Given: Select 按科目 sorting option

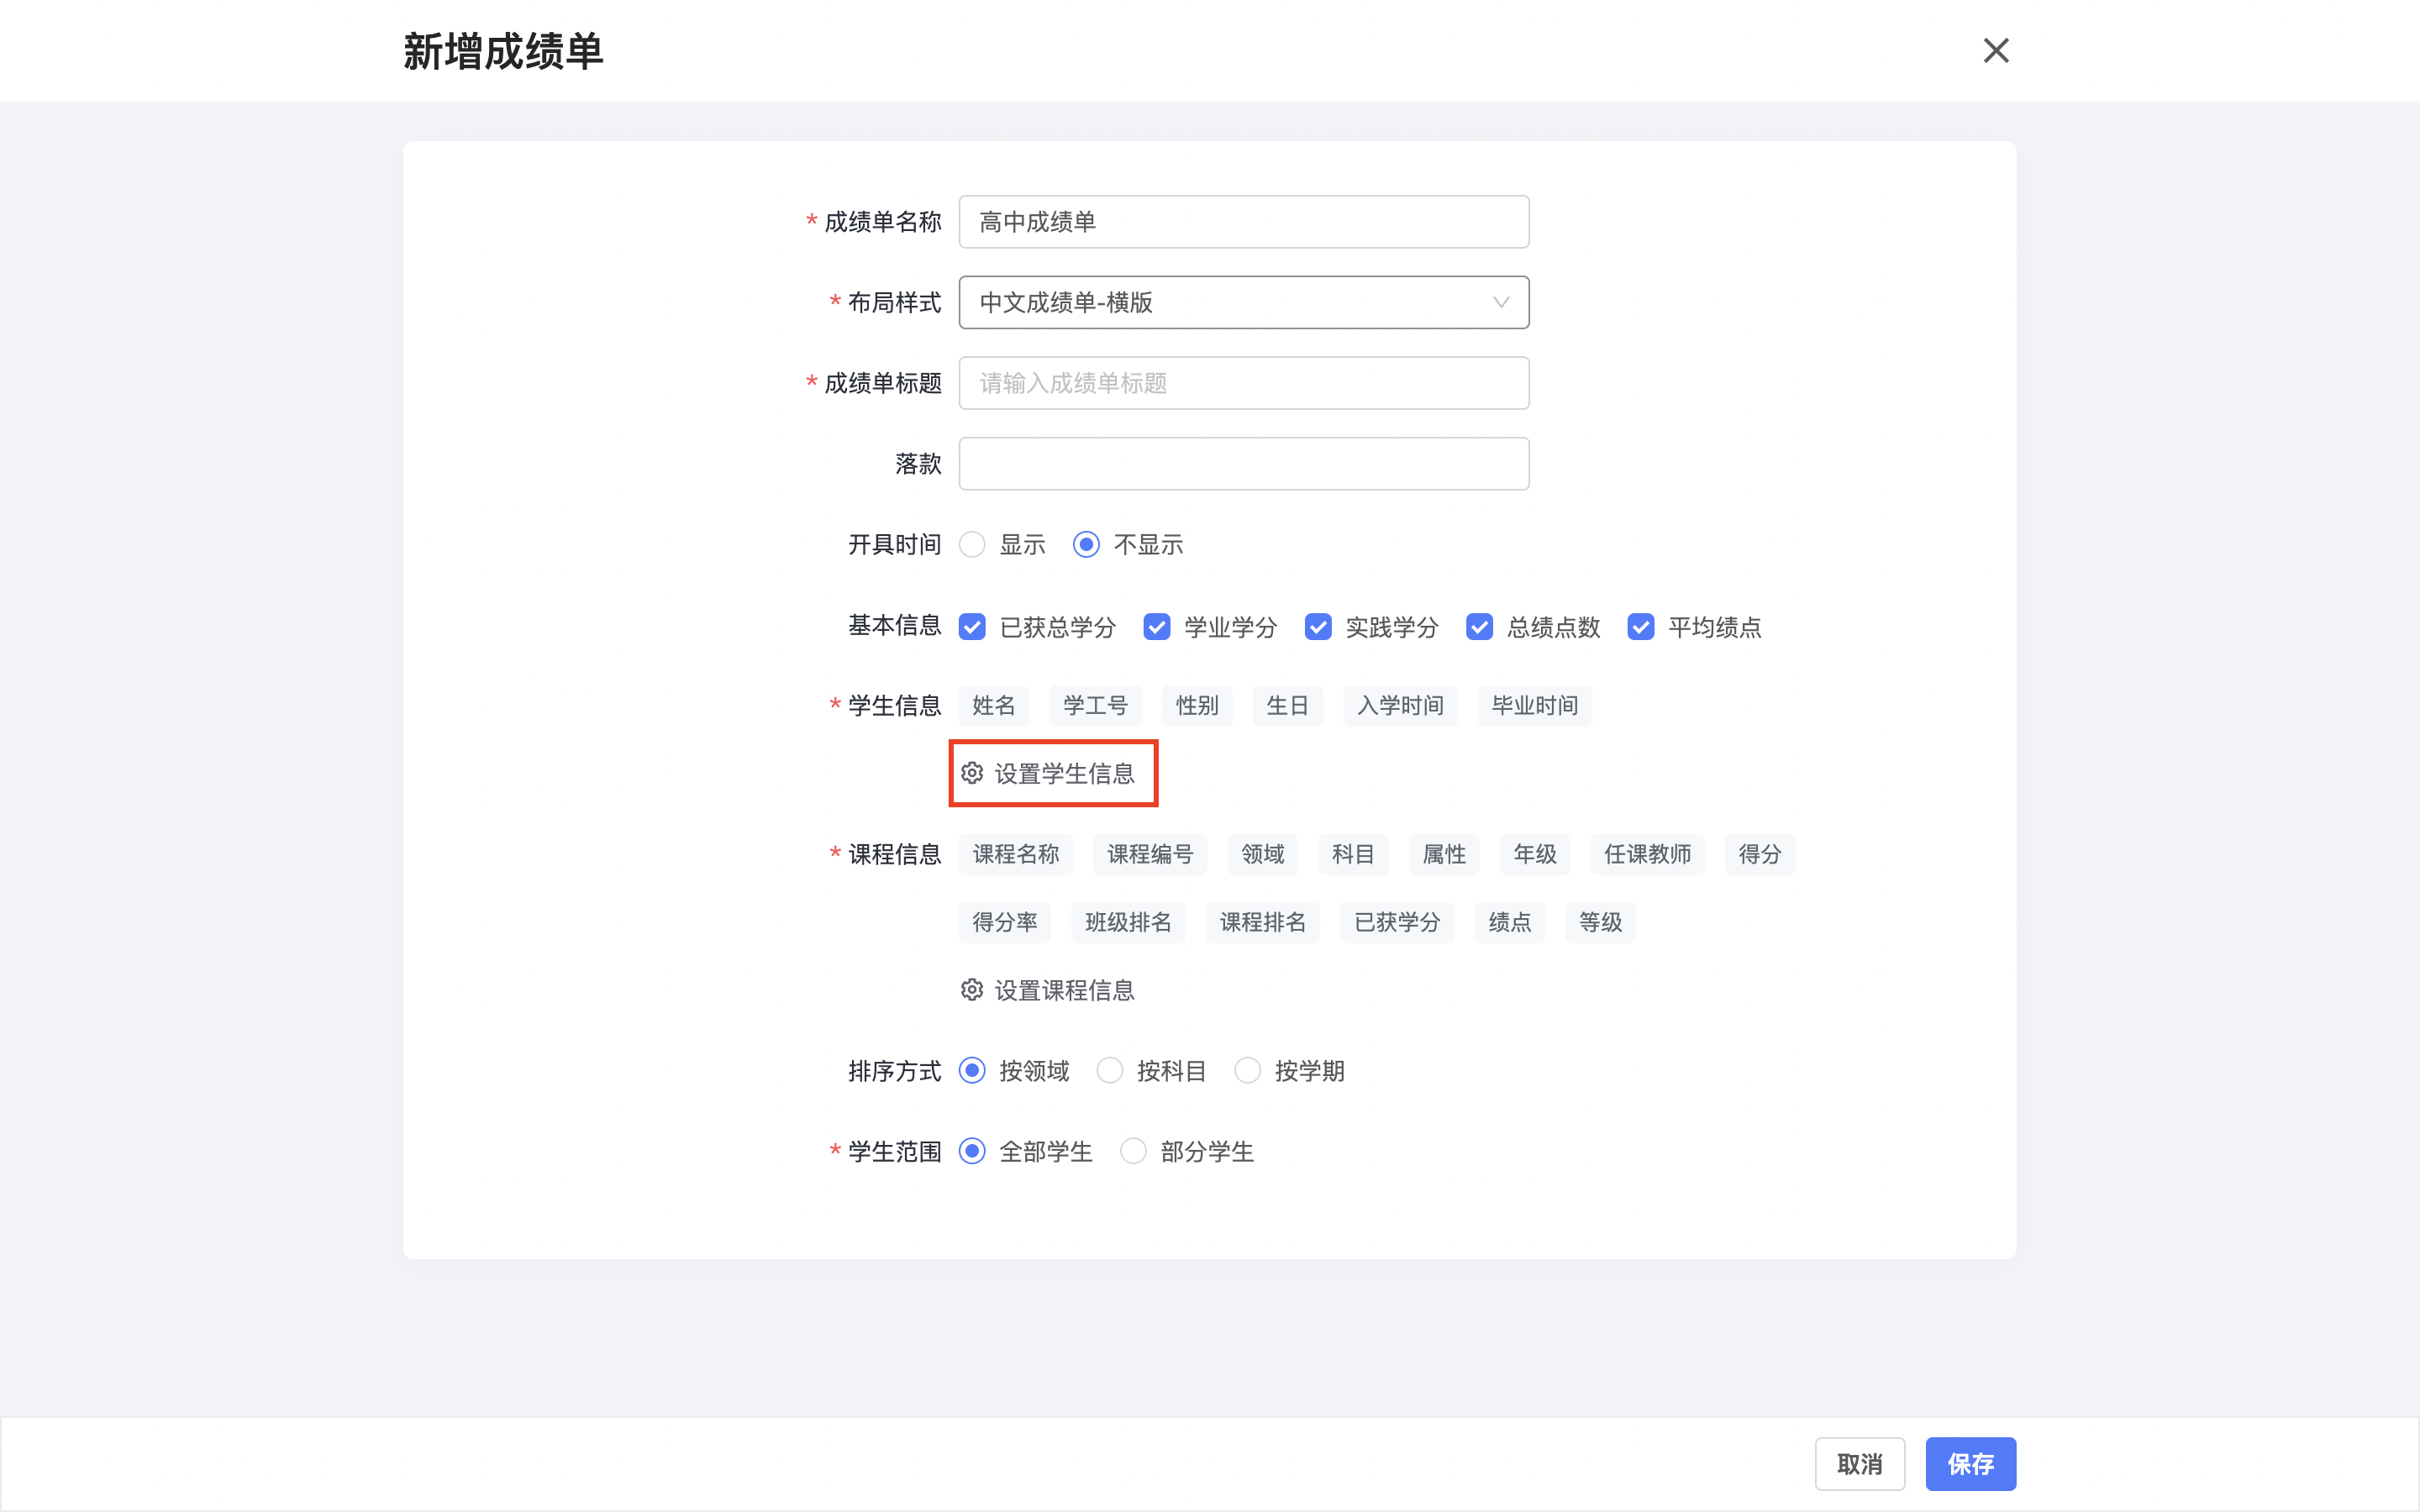Looking at the screenshot, I should pos(1110,1071).
